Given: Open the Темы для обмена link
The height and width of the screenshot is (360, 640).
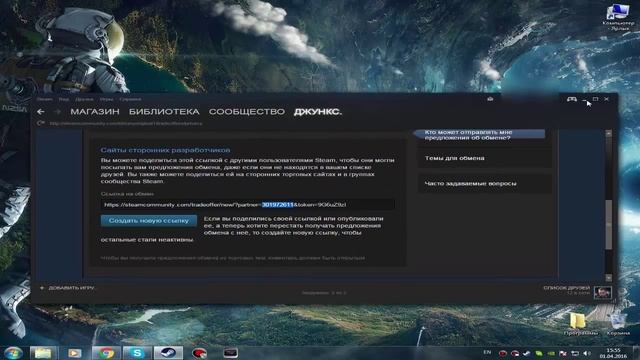Looking at the screenshot, I should pyautogui.click(x=485, y=158).
